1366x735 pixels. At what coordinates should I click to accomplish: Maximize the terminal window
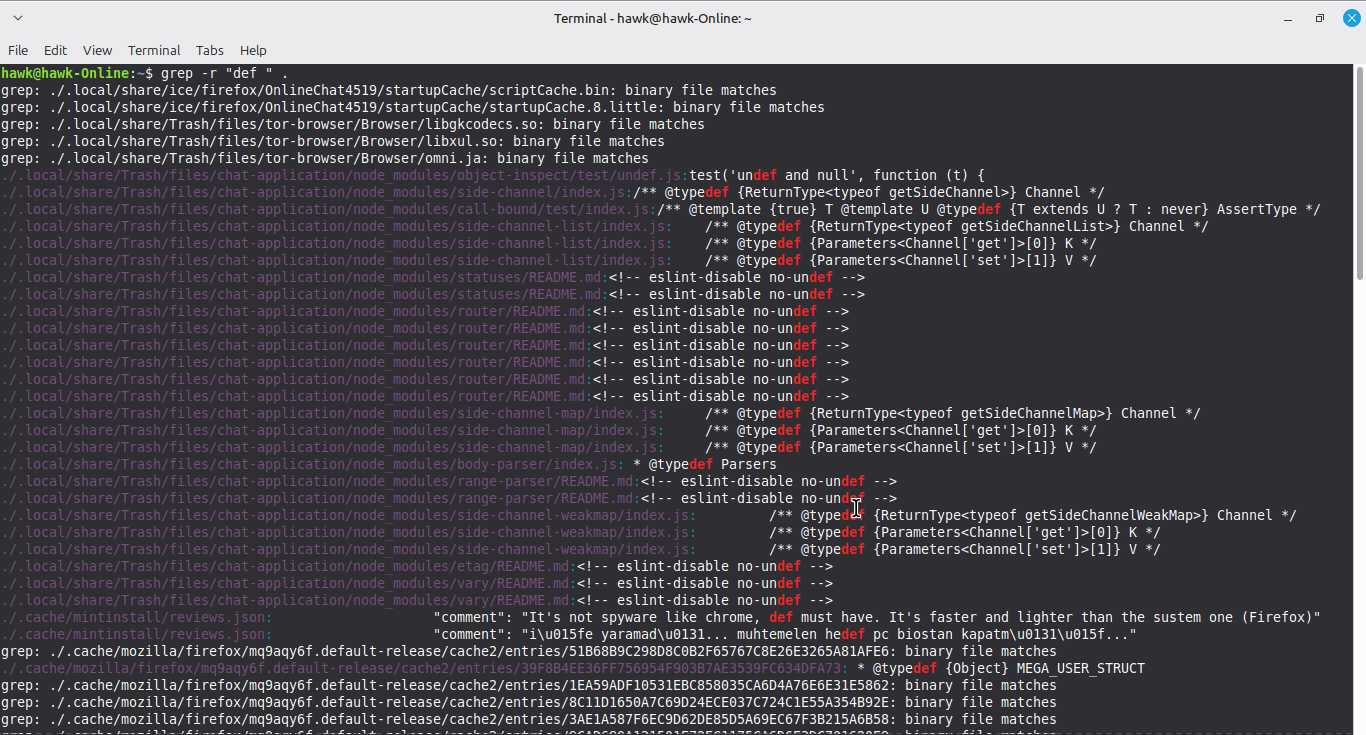[1319, 18]
